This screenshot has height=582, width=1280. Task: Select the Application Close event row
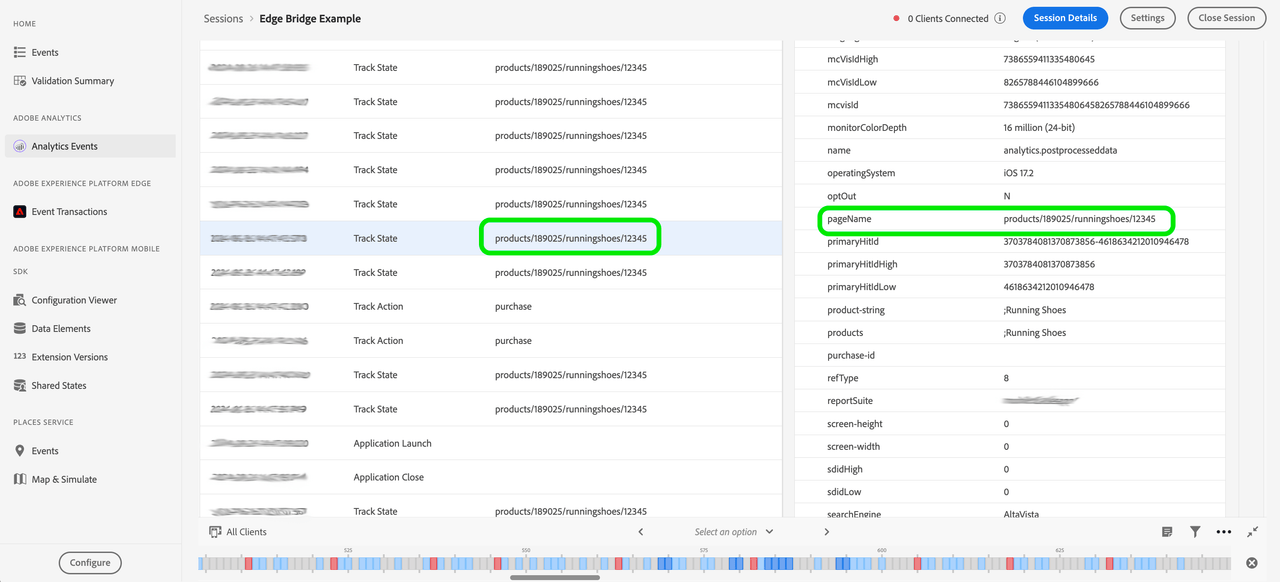coord(491,478)
